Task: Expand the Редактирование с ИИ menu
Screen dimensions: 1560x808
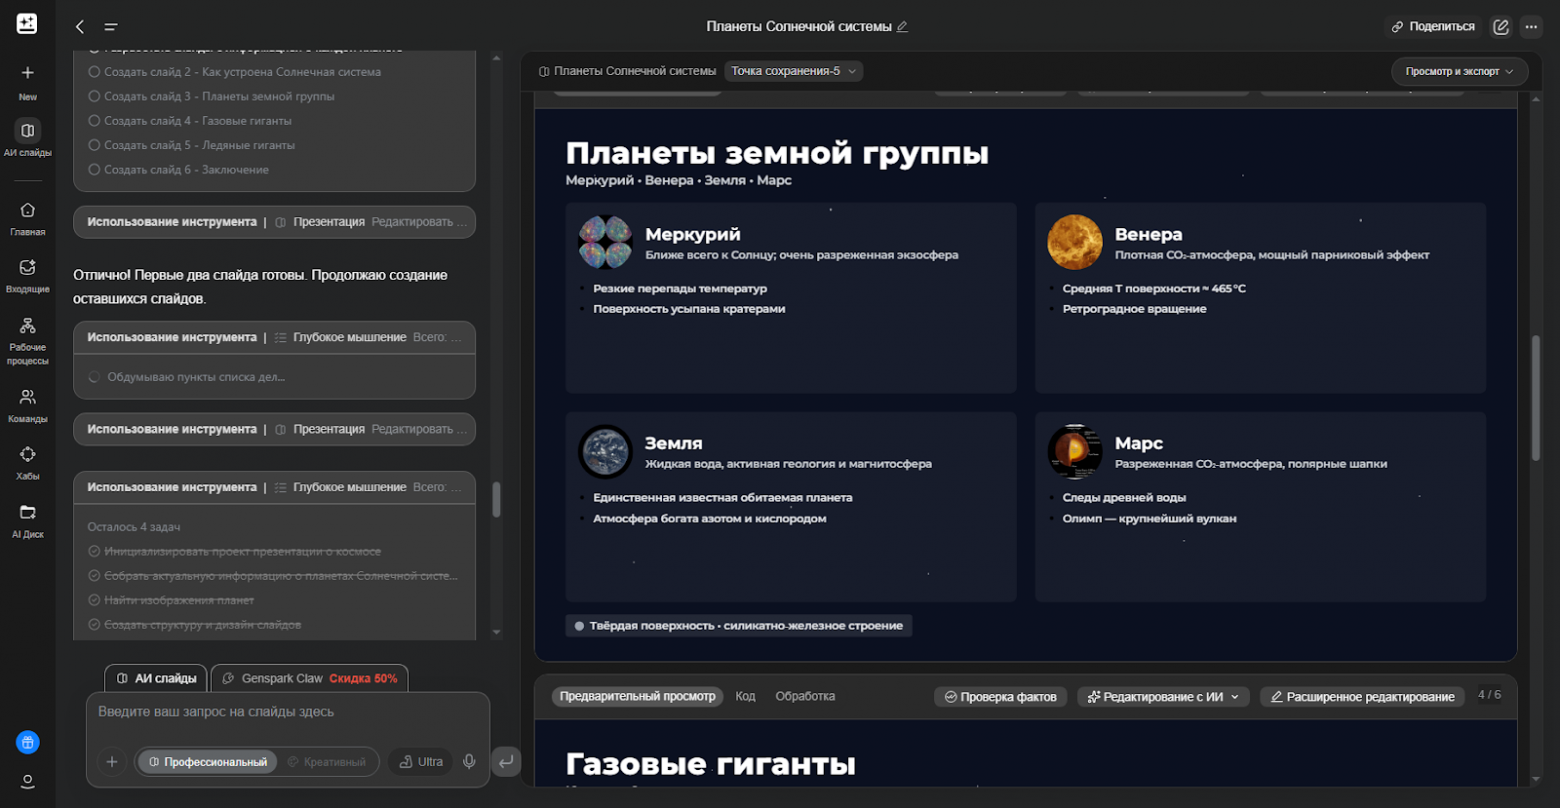Action: (1163, 697)
